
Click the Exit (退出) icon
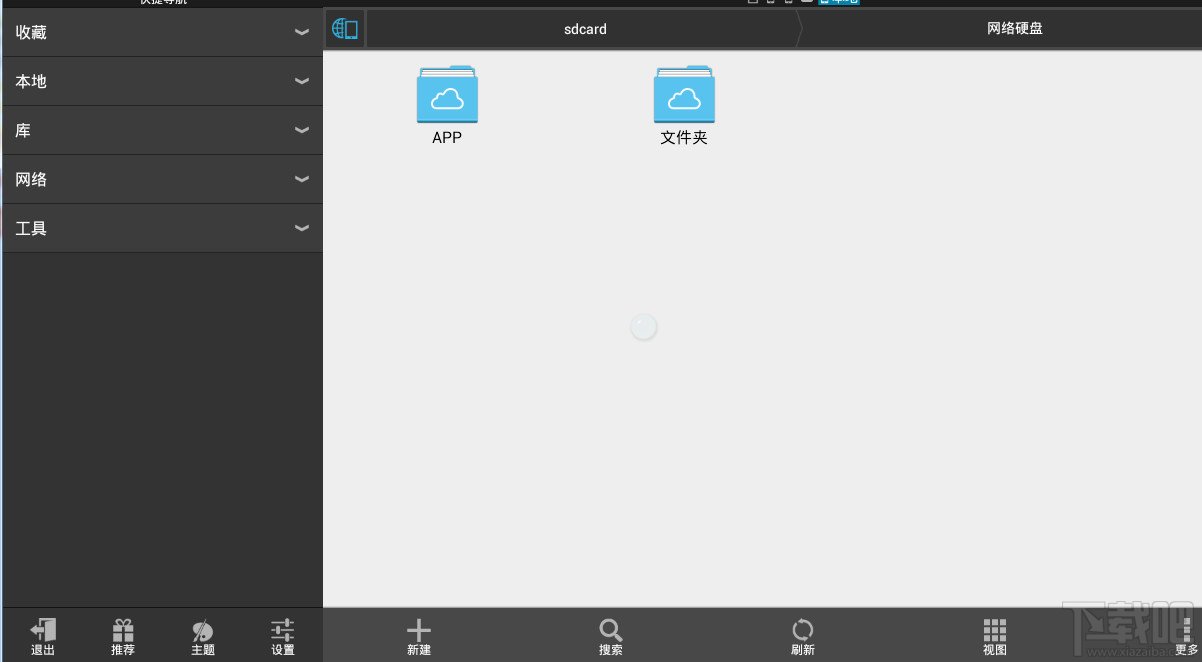pyautogui.click(x=43, y=630)
